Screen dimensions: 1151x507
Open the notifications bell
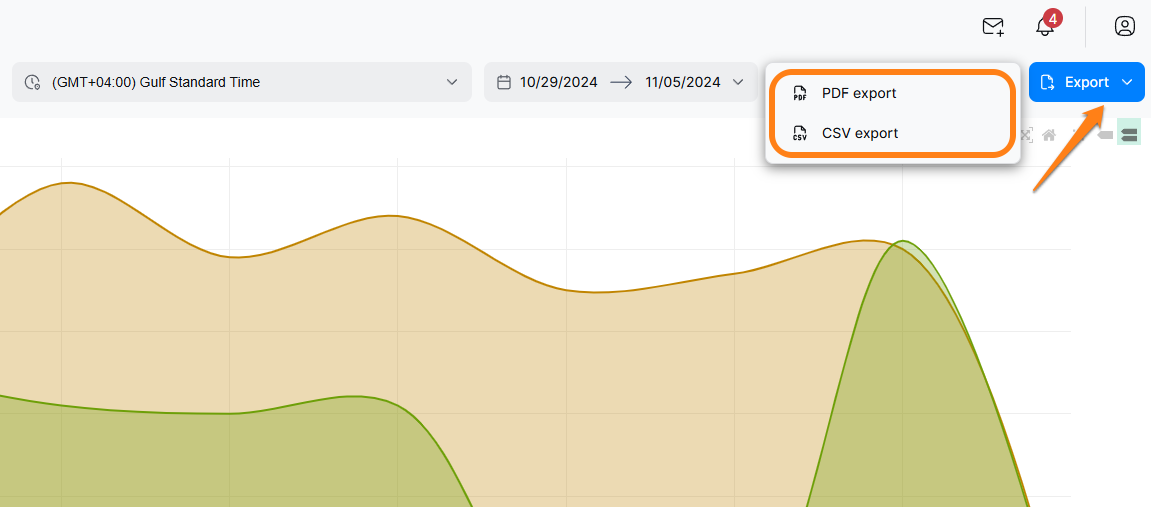click(1045, 27)
